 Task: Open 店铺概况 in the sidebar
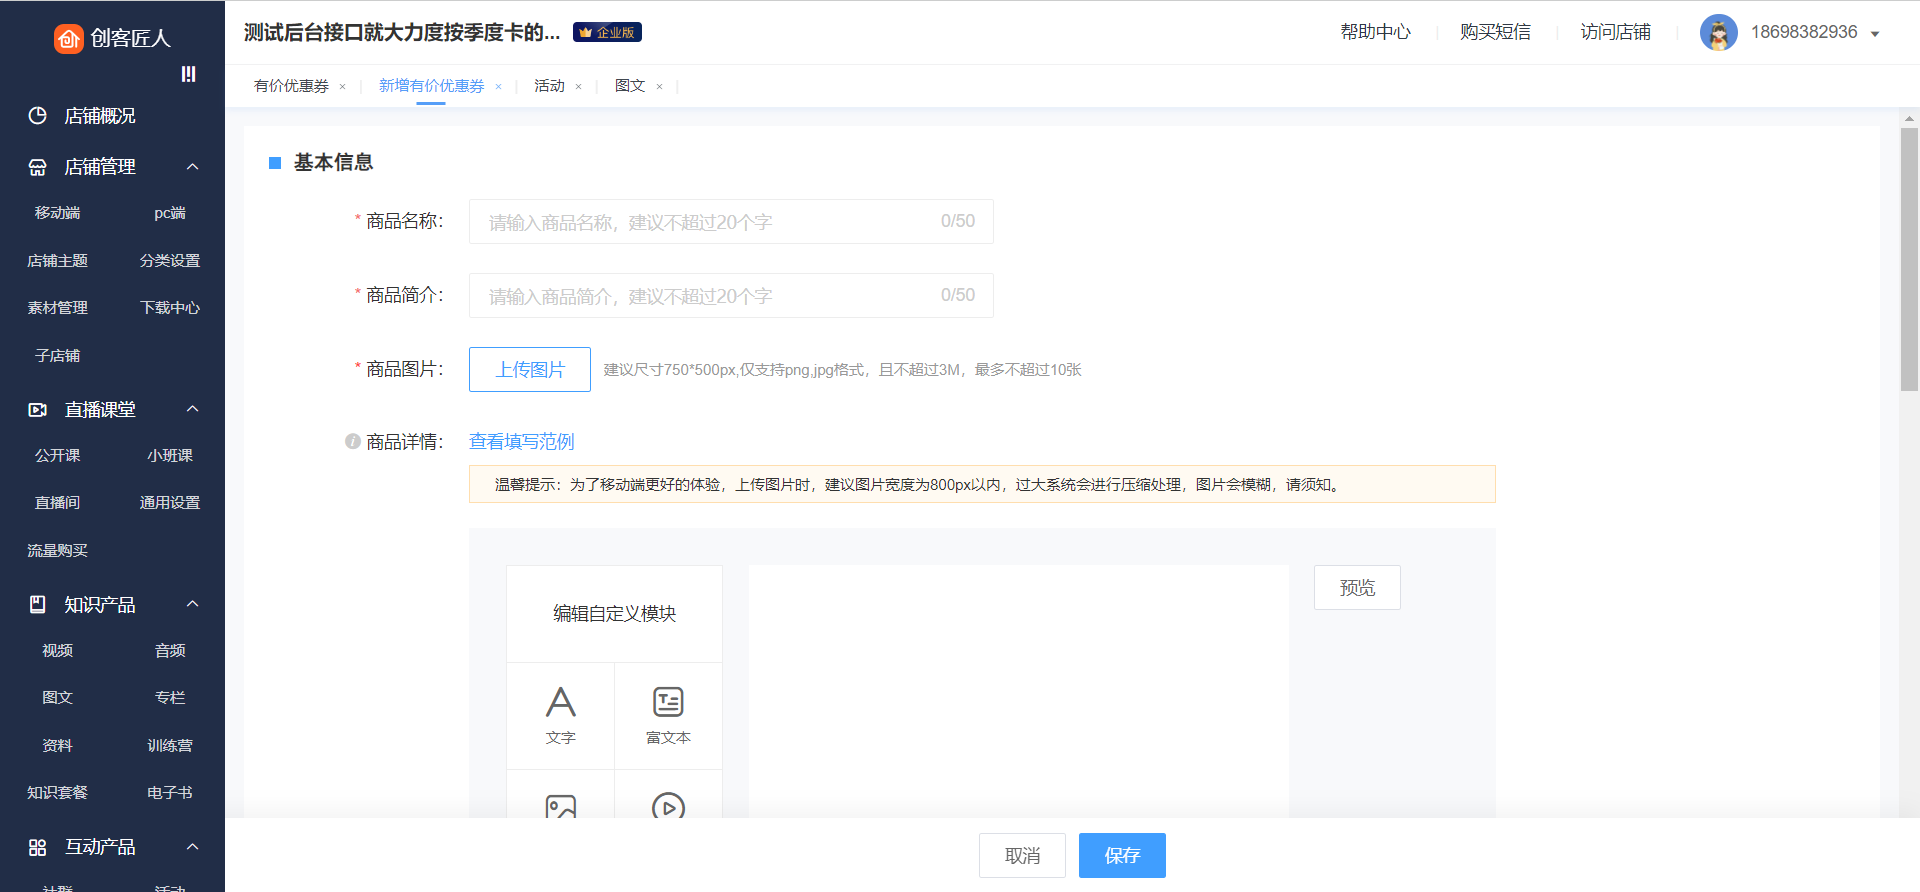coord(99,116)
